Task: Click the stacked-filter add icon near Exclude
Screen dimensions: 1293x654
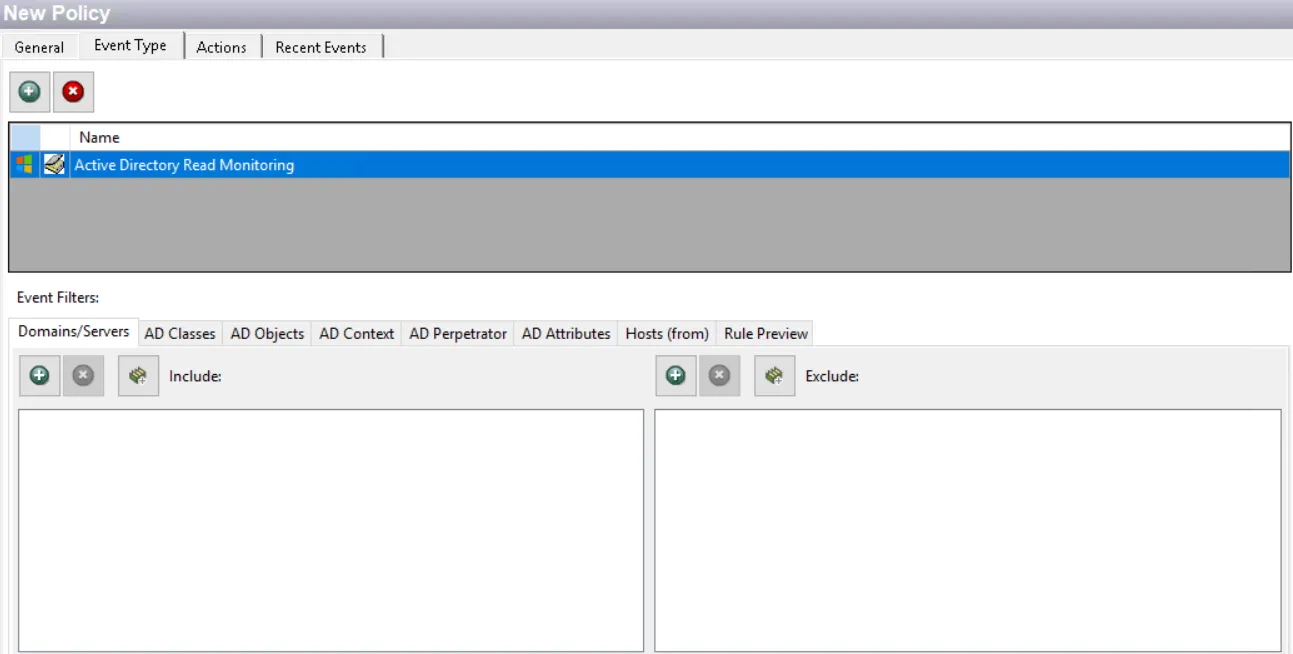Action: (774, 375)
